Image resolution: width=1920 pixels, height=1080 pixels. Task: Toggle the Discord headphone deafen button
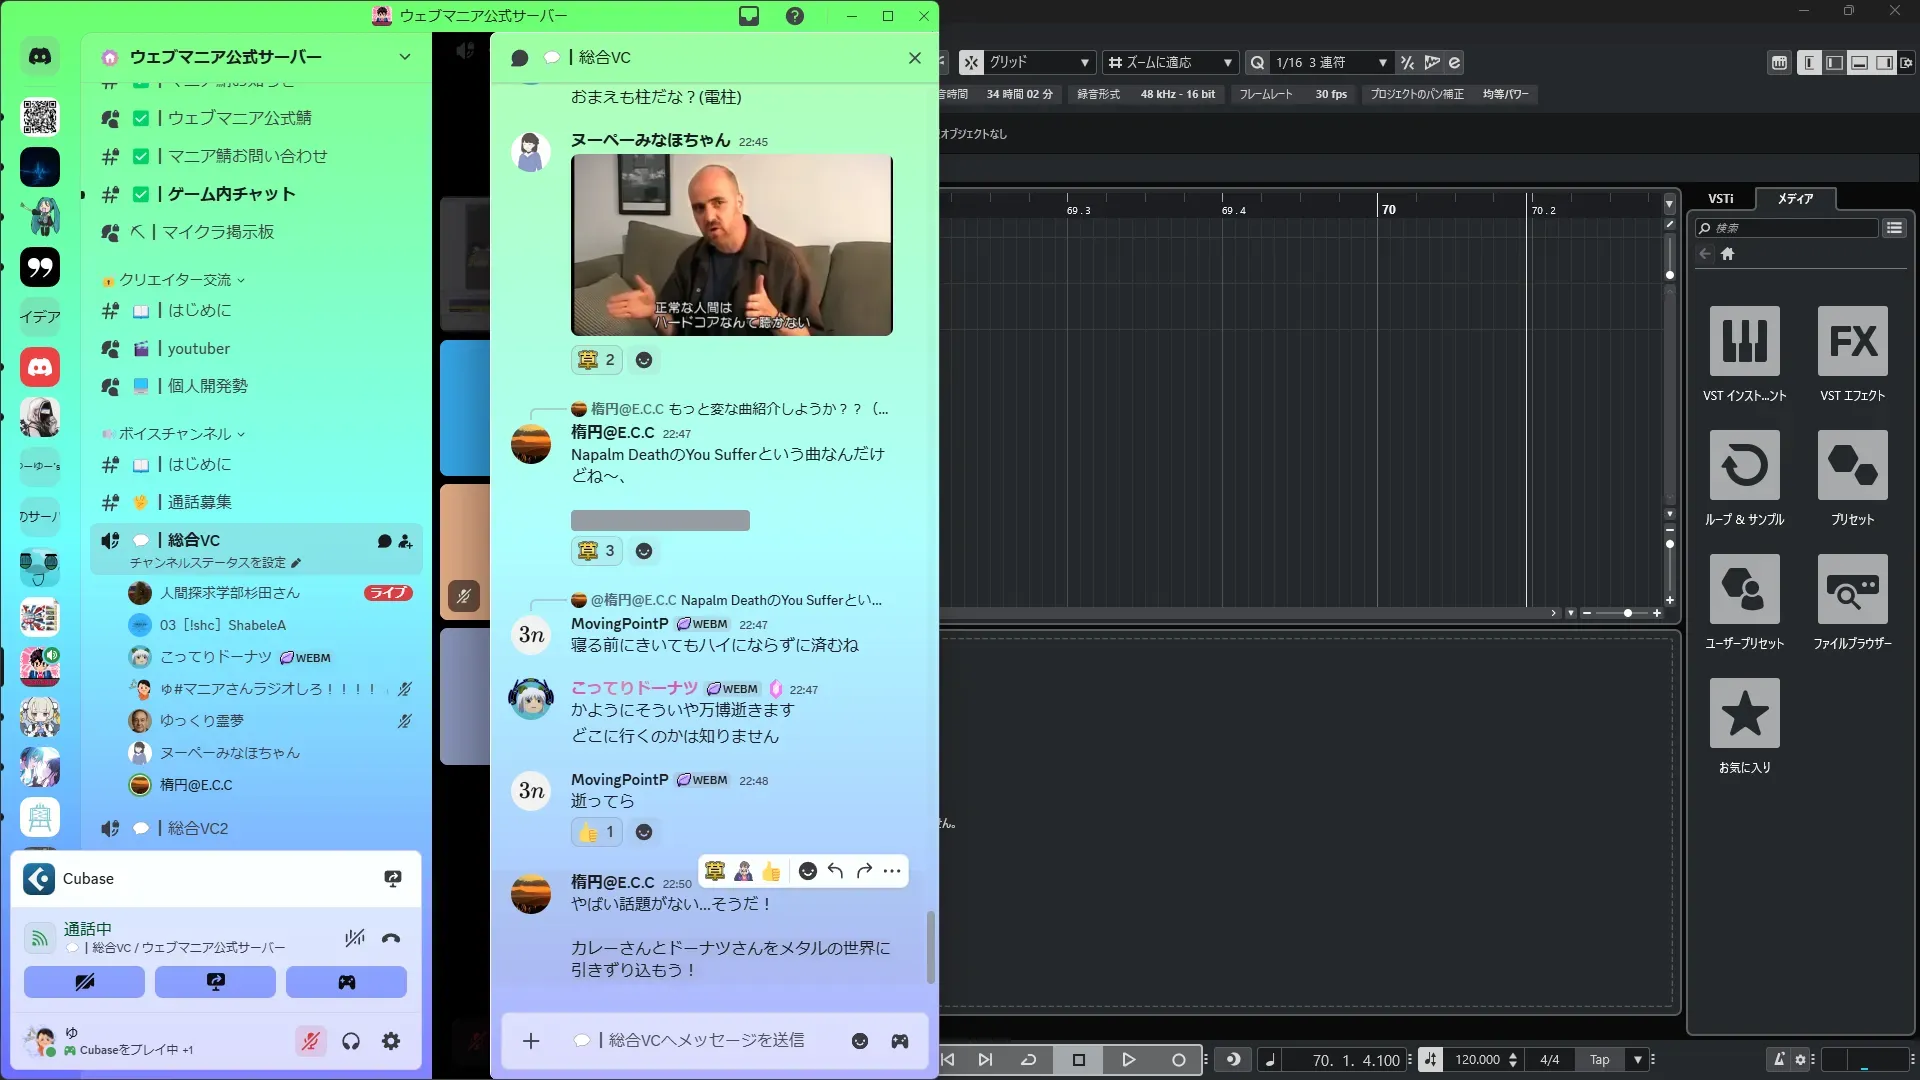click(351, 1041)
